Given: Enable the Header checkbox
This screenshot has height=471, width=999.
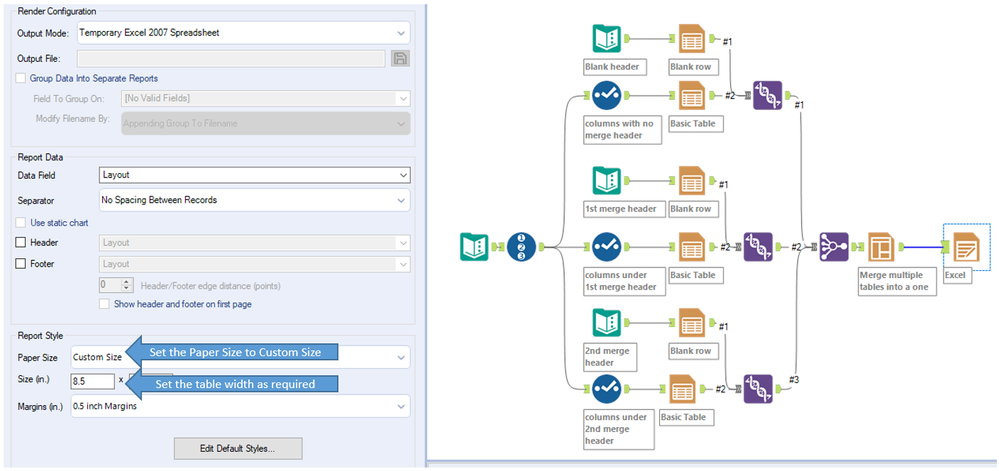Looking at the screenshot, I should tap(21, 243).
